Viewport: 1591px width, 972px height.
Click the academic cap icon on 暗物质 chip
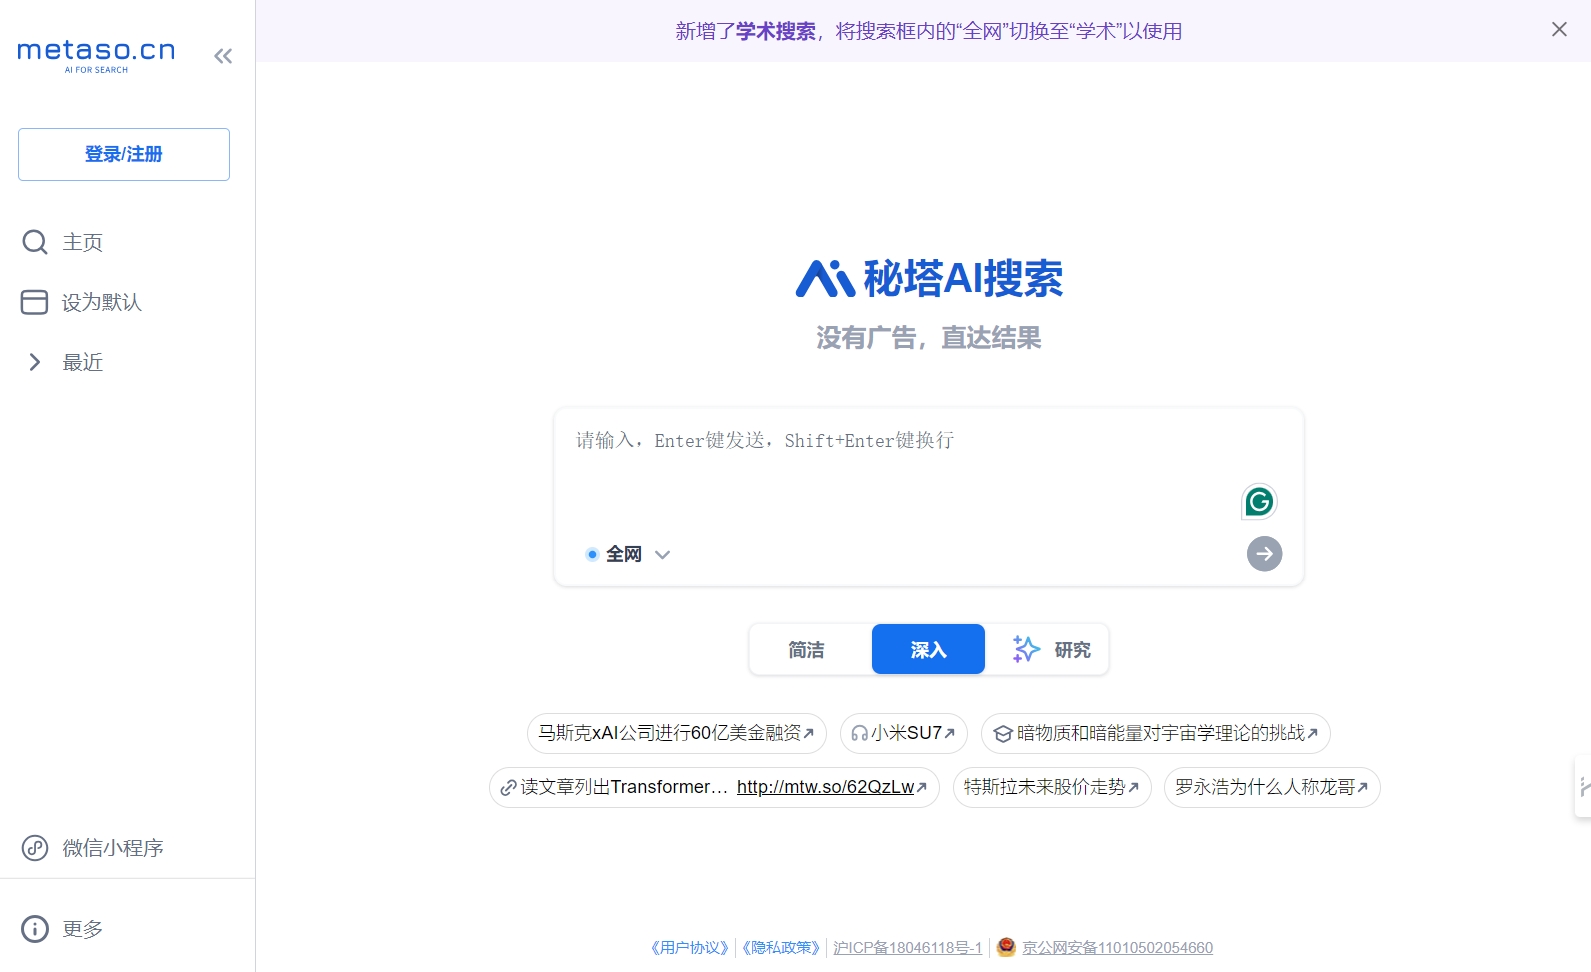pos(1002,733)
